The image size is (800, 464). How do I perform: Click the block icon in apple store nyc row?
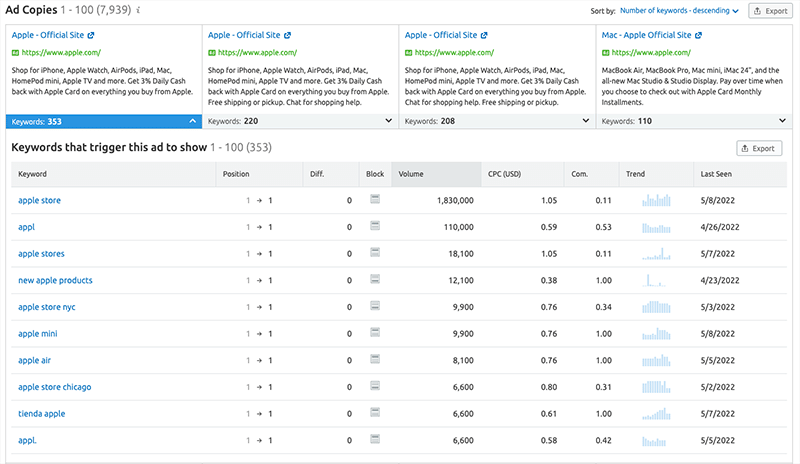tap(375, 306)
